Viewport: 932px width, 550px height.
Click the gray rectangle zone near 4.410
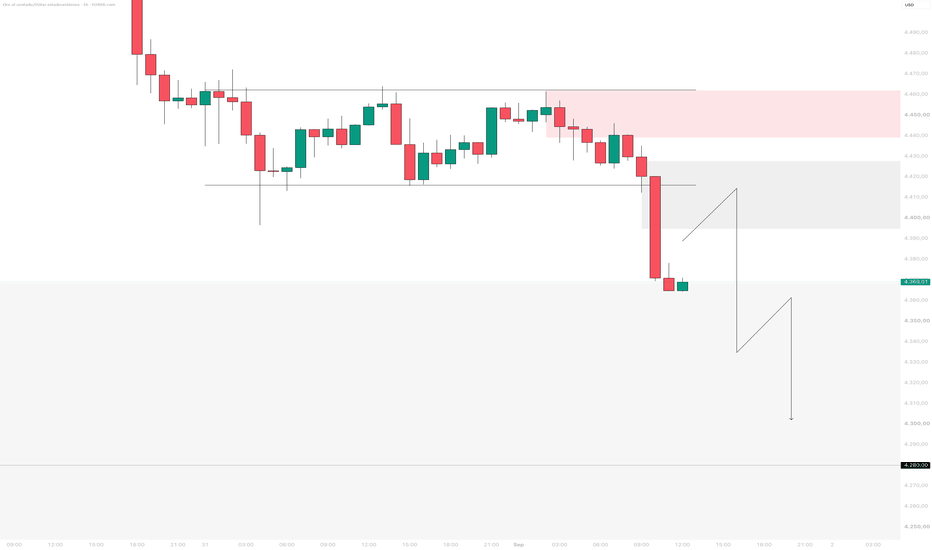(x=771, y=195)
